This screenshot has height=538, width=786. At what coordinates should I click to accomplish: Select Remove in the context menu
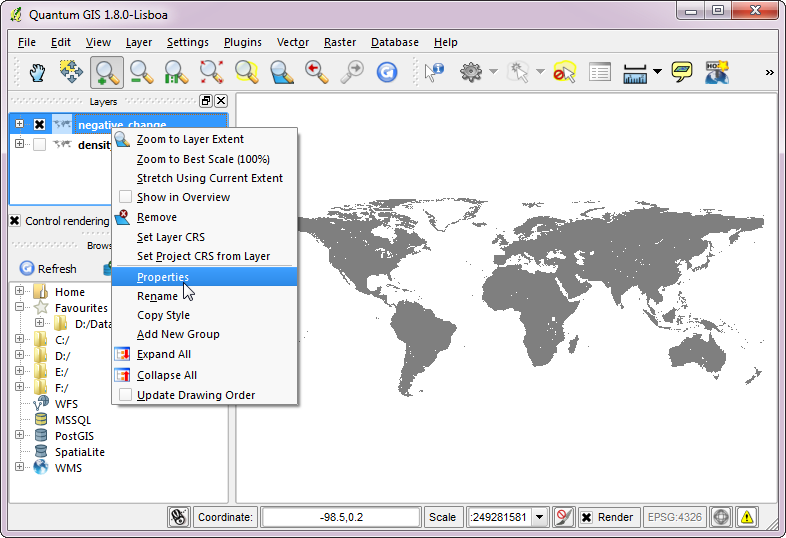click(205, 217)
